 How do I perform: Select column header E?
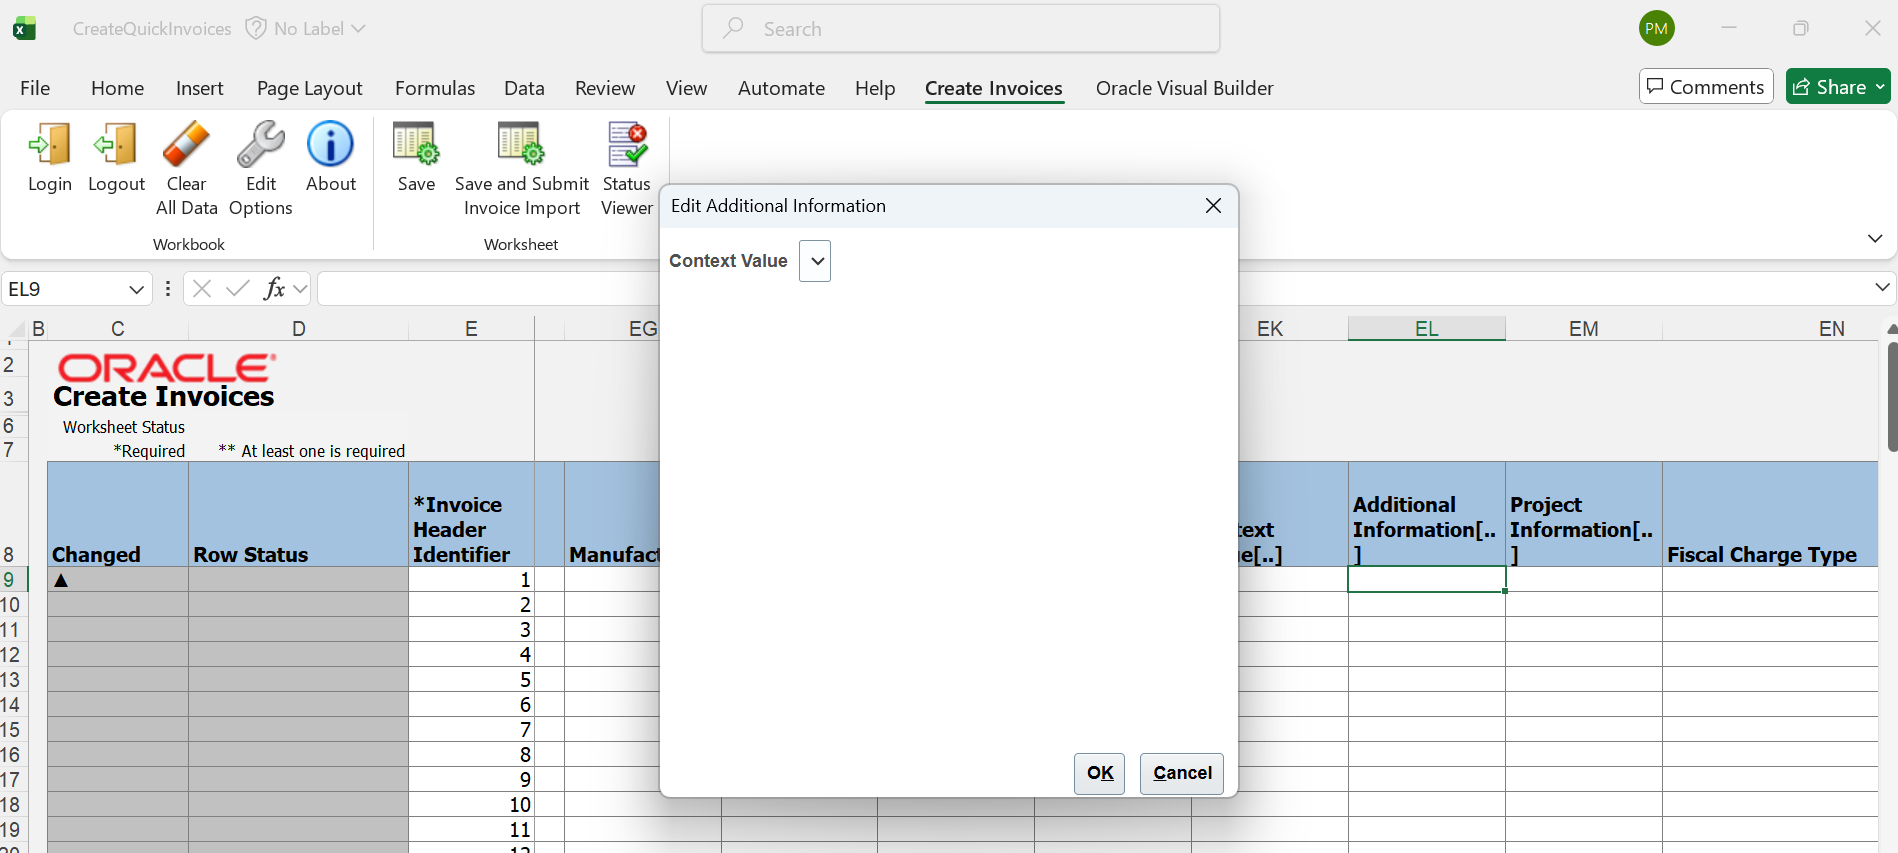[x=471, y=329]
